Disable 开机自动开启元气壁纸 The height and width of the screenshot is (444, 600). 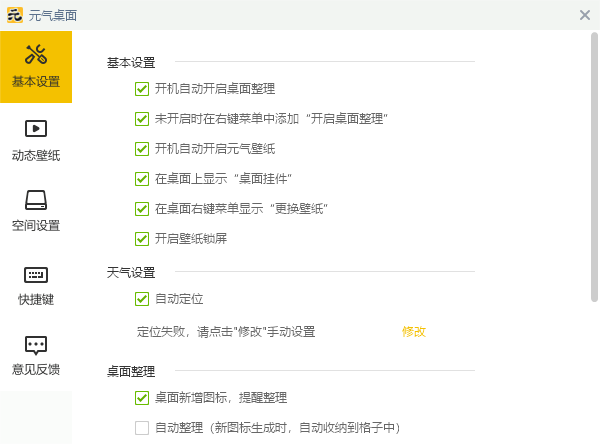(x=142, y=149)
